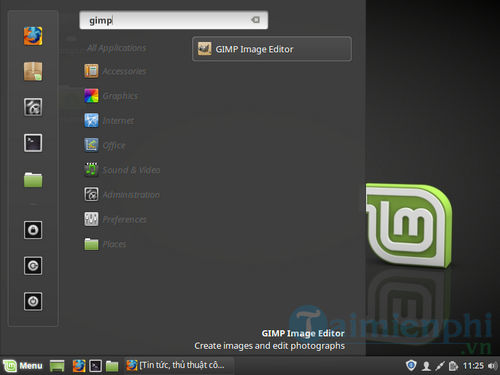Click the Menu button on the panel
Screen dimensions: 500x375
(x=23, y=366)
